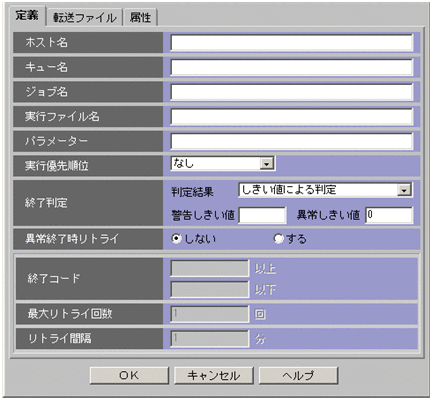Open the 転送ファイル tab
Image resolution: width=433 pixels, height=401 pixels.
pos(84,18)
